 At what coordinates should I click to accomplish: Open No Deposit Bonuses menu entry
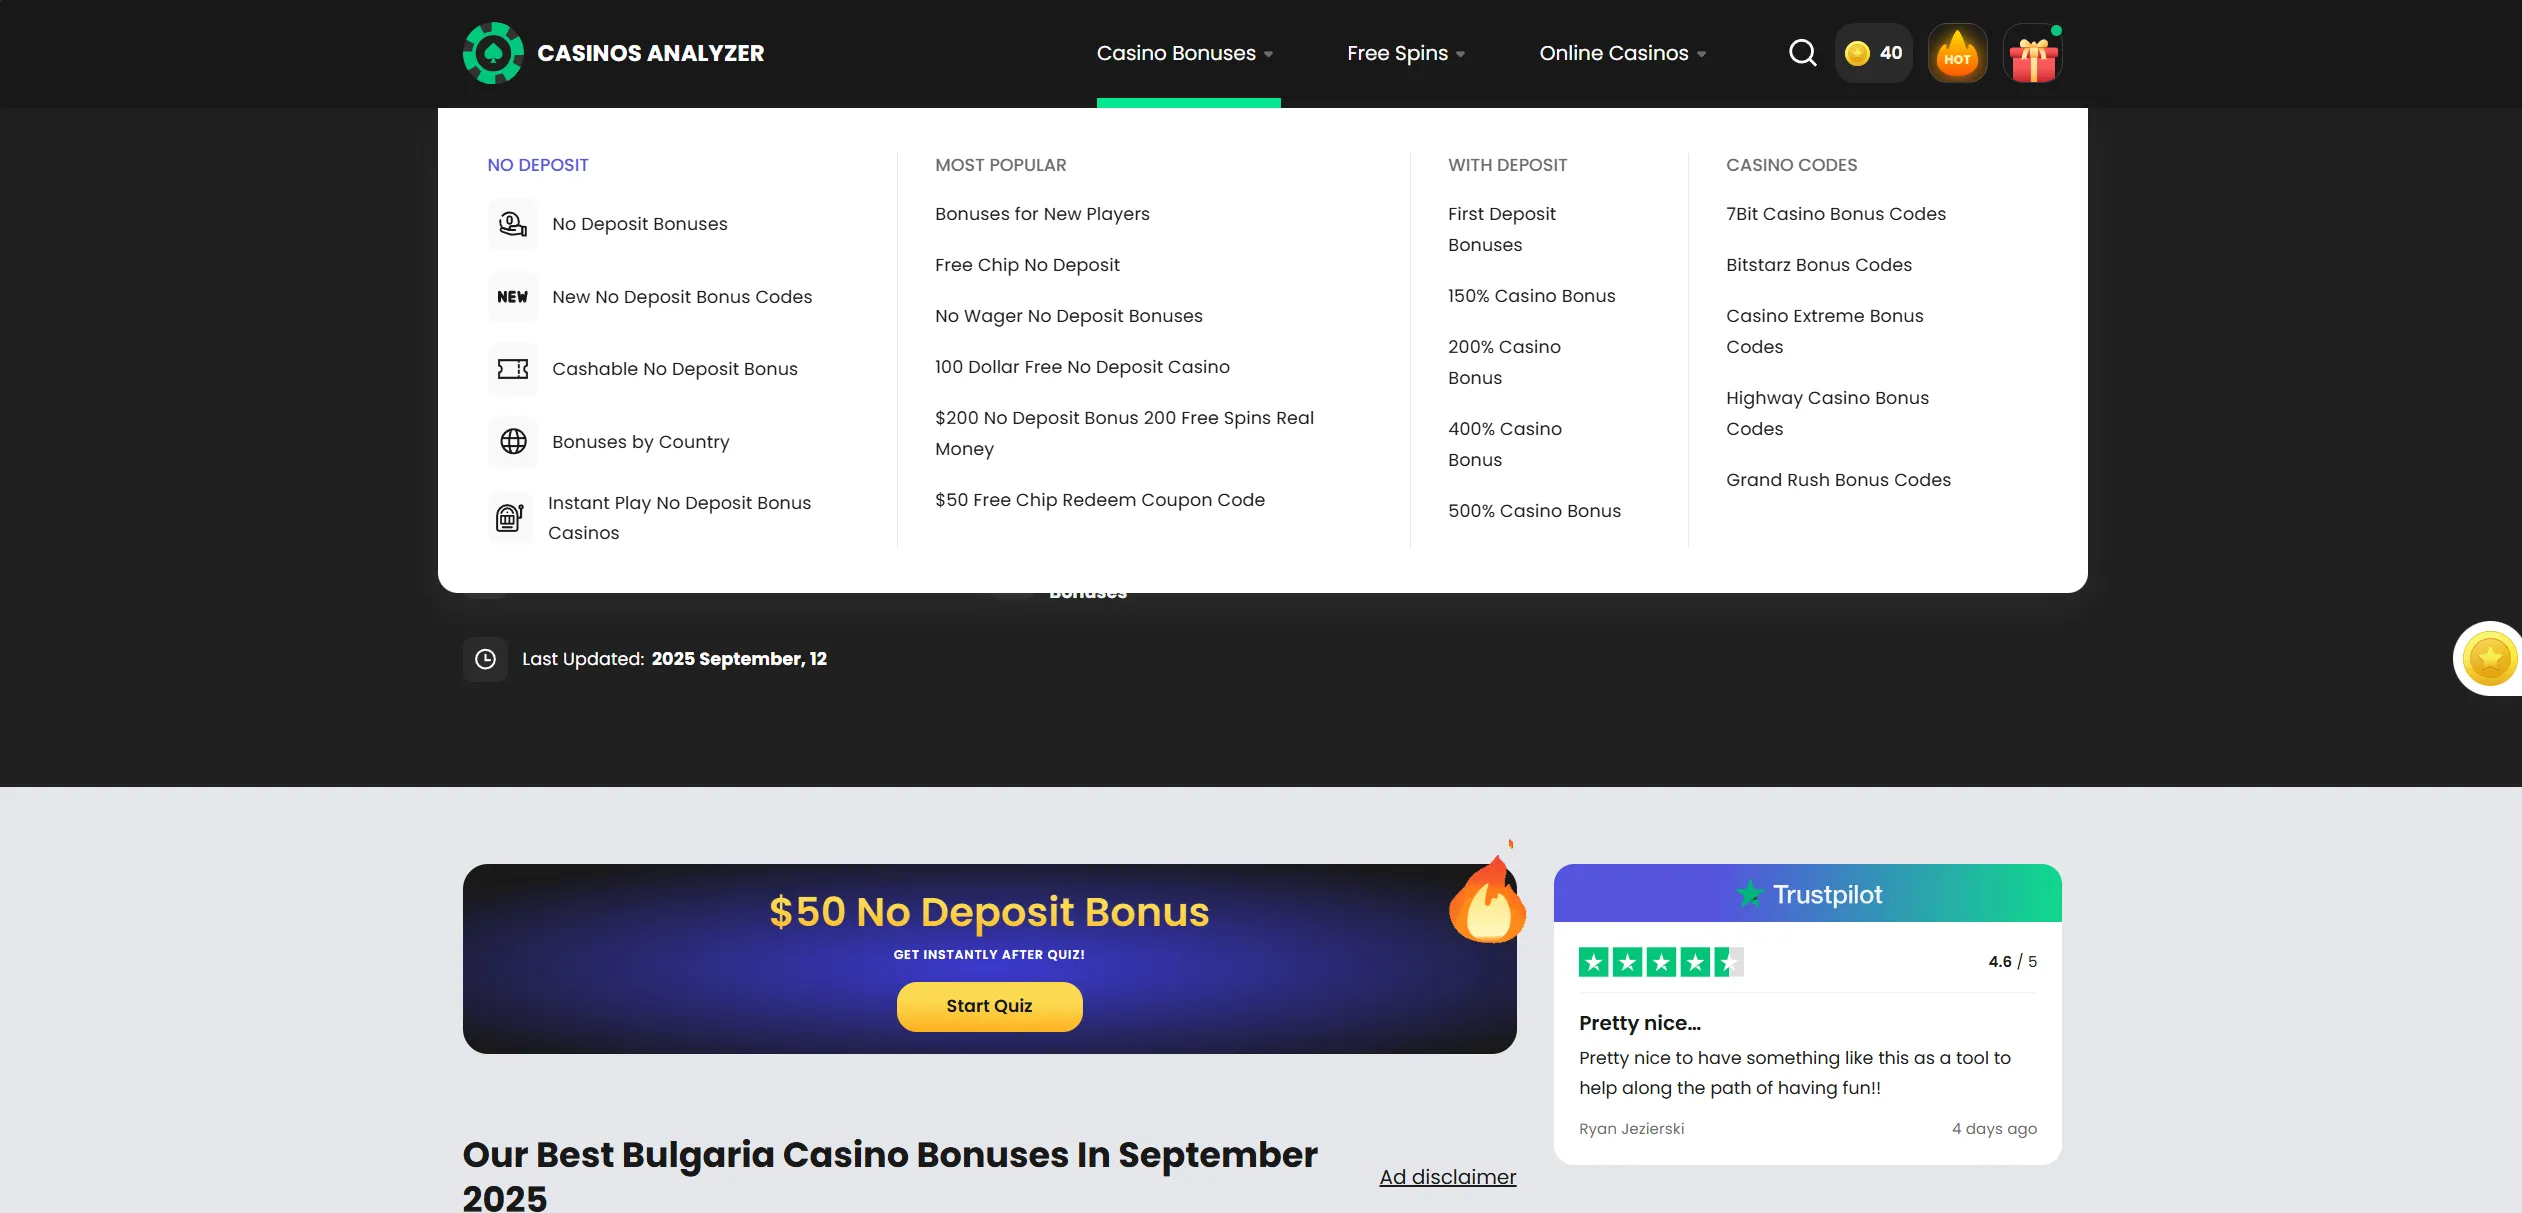point(640,224)
